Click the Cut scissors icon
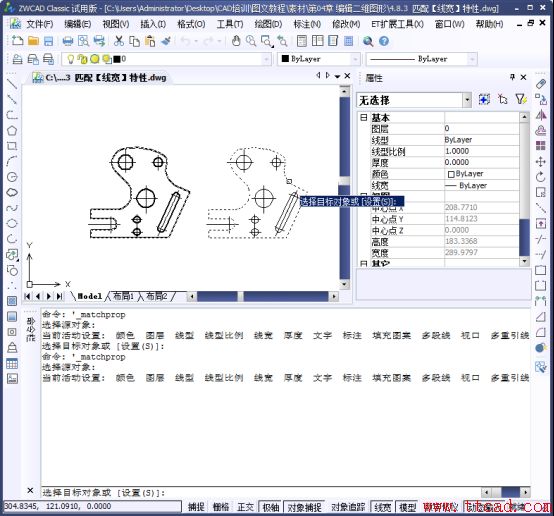The width and height of the screenshot is (554, 516). tap(119, 41)
